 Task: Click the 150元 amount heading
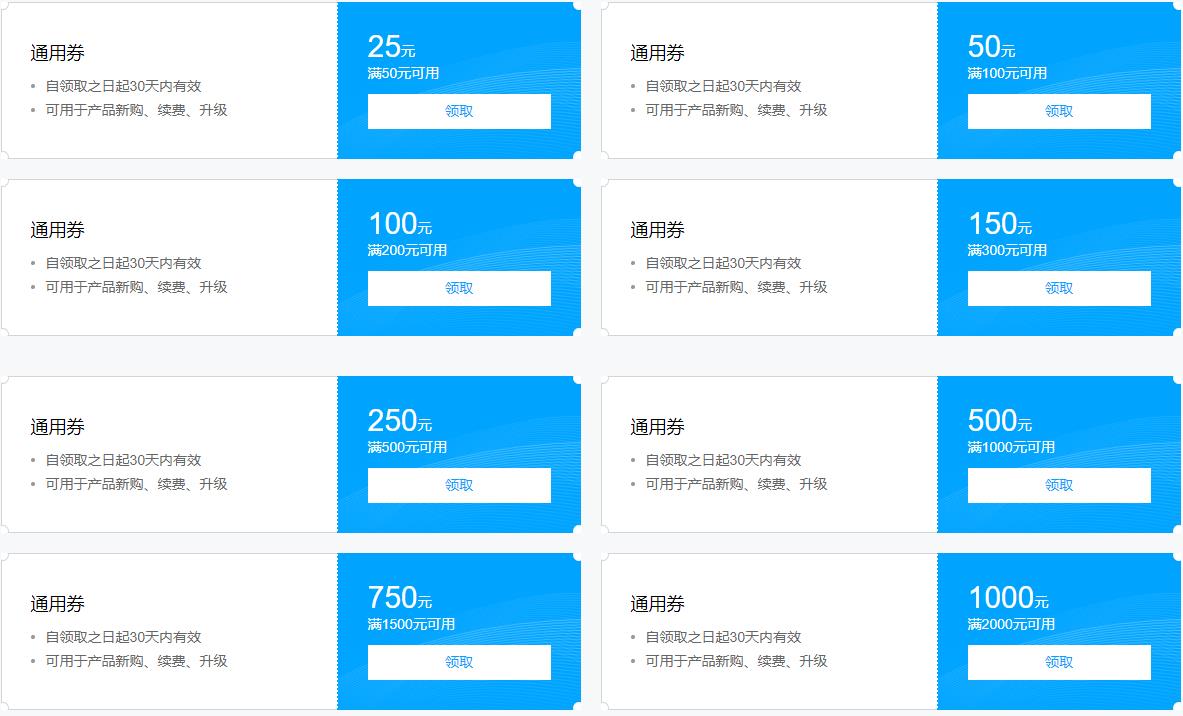pyautogui.click(x=1000, y=224)
